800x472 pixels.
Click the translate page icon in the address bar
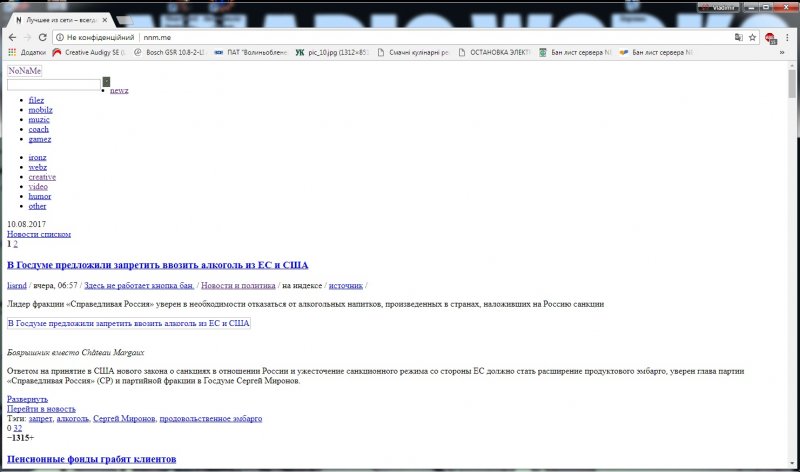(738, 37)
